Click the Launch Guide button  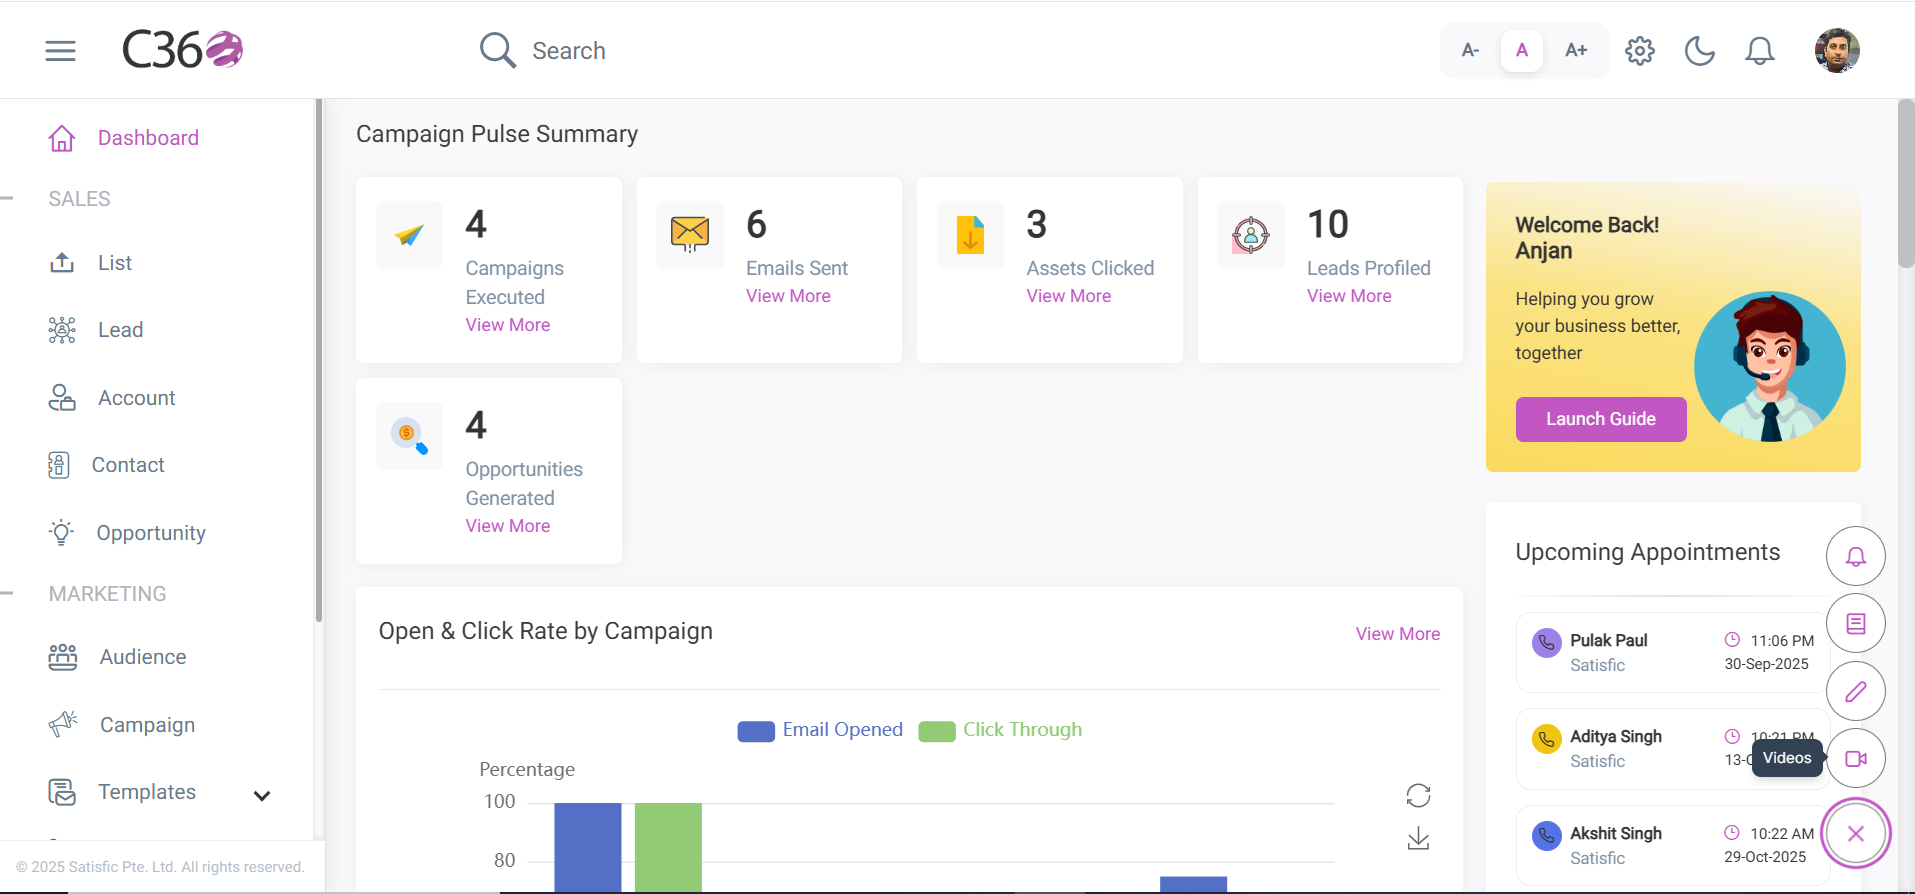[1601, 419]
